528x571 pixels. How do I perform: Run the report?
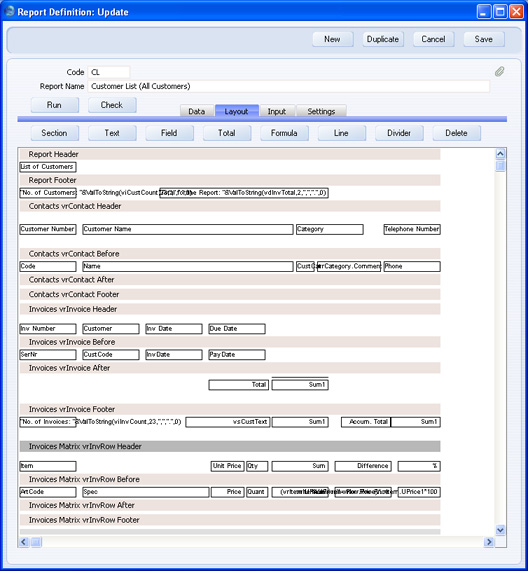55,105
